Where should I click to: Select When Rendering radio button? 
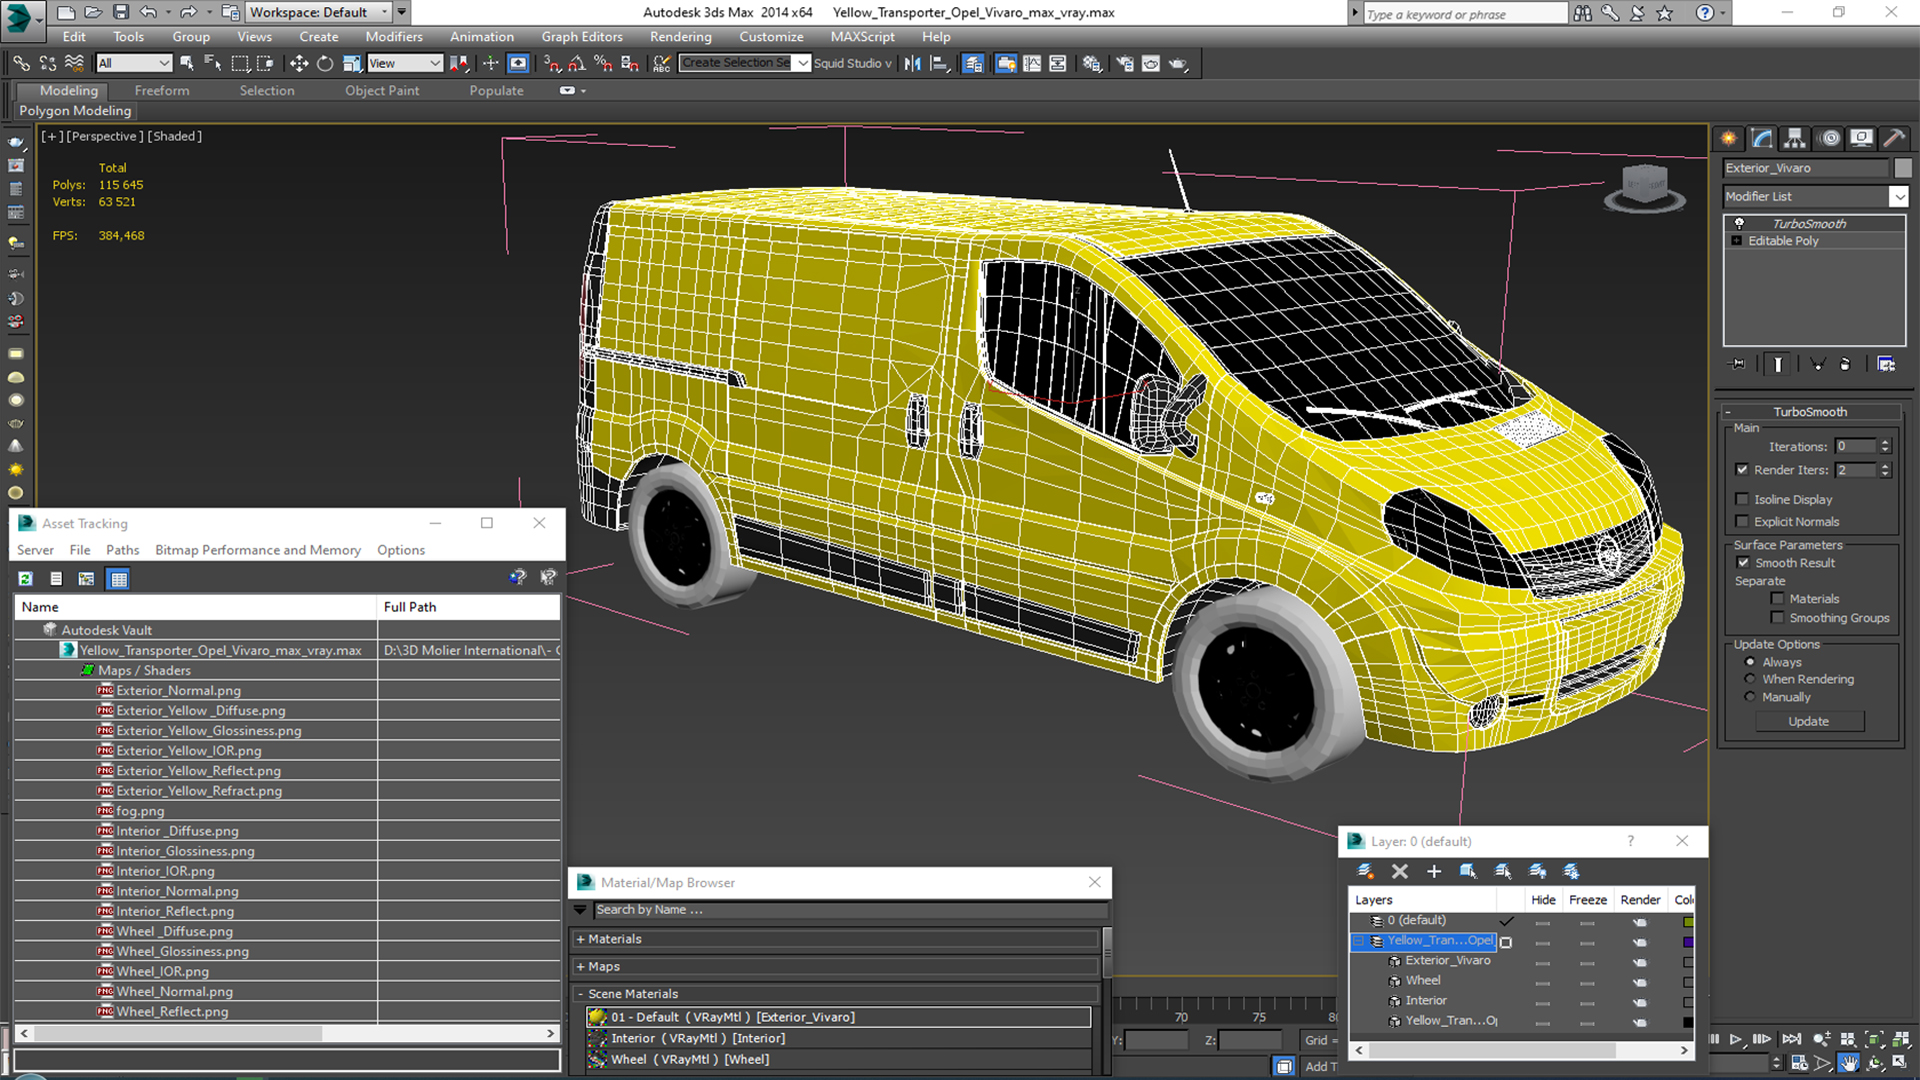(x=1750, y=678)
